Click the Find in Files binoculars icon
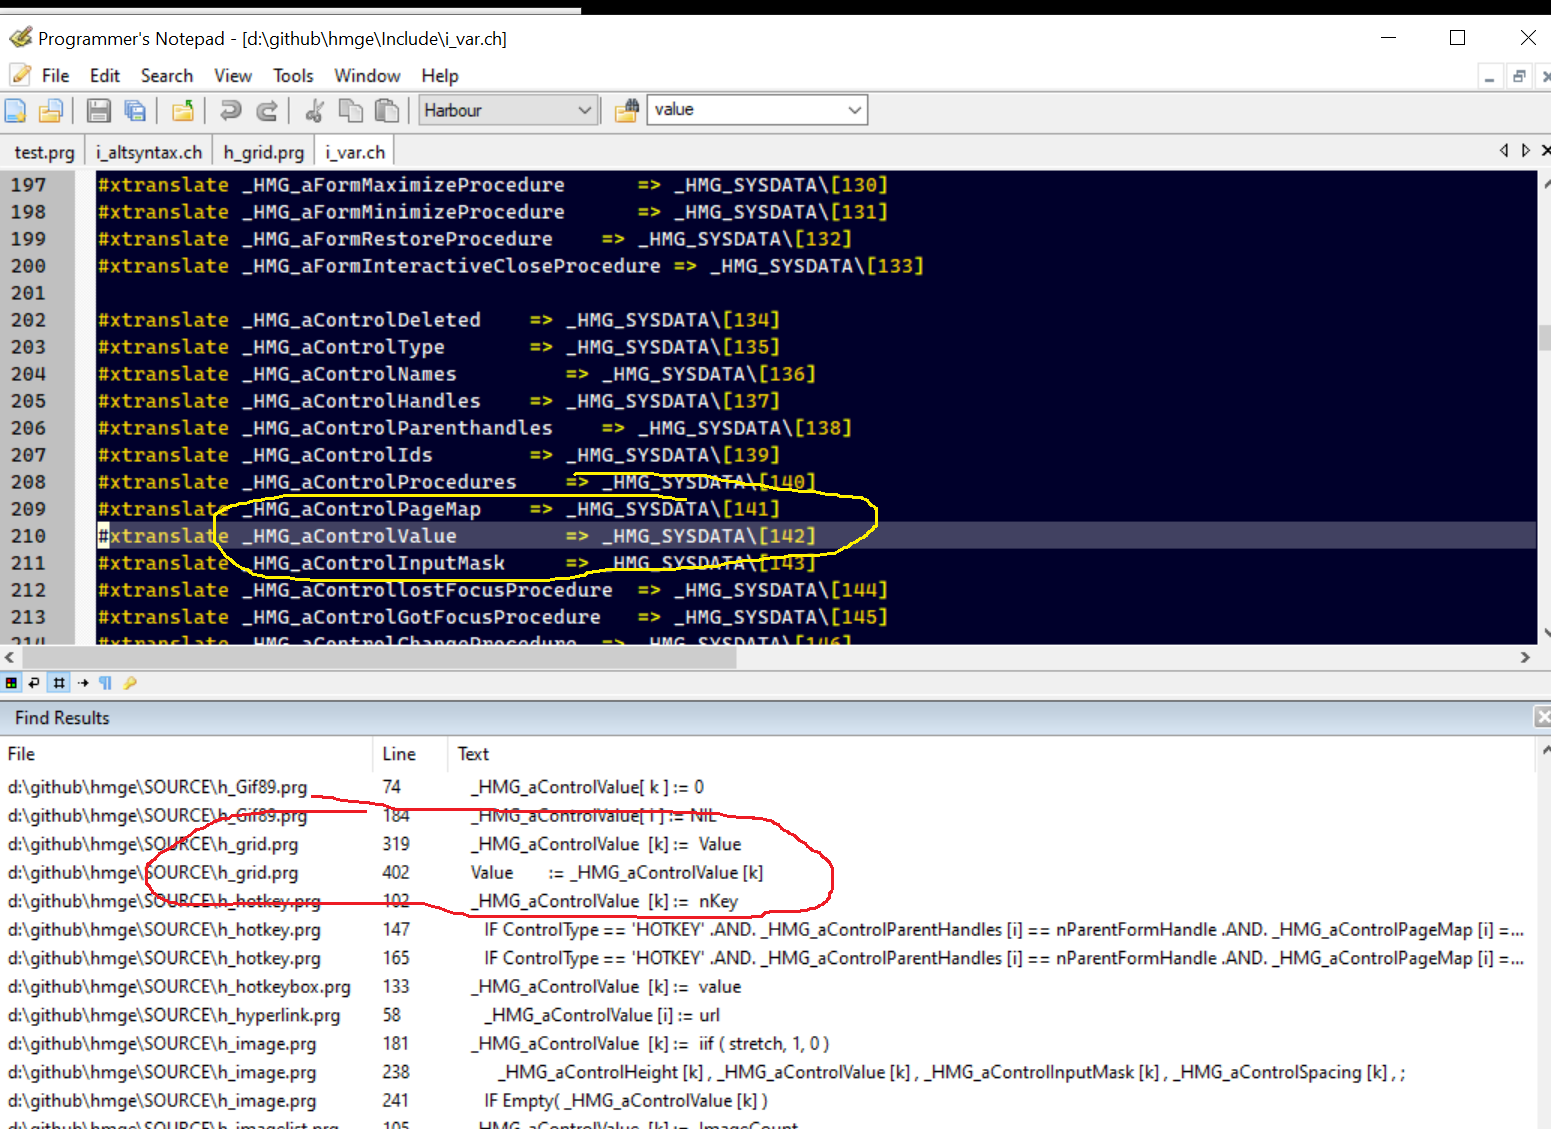This screenshot has height=1129, width=1551. [x=627, y=110]
